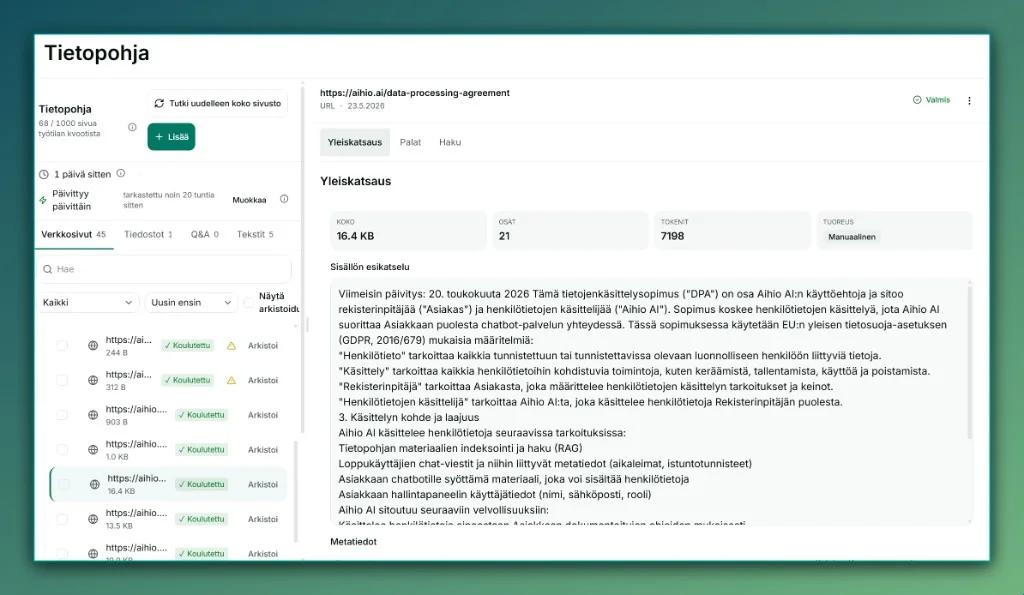The height and width of the screenshot is (595, 1024).
Task: Open the Uusin ensin sort dropdown
Action: (191, 302)
